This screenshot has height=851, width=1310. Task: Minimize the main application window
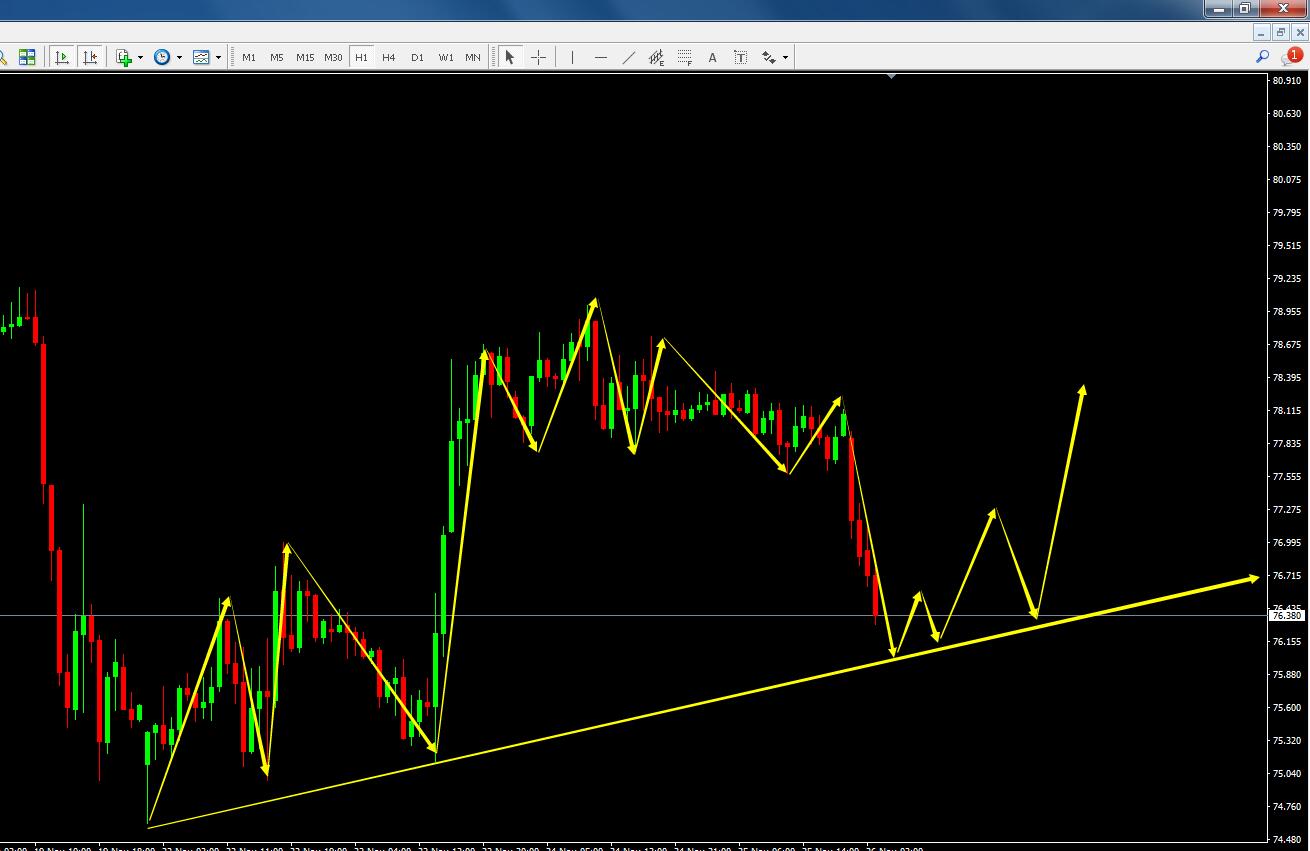(1218, 9)
